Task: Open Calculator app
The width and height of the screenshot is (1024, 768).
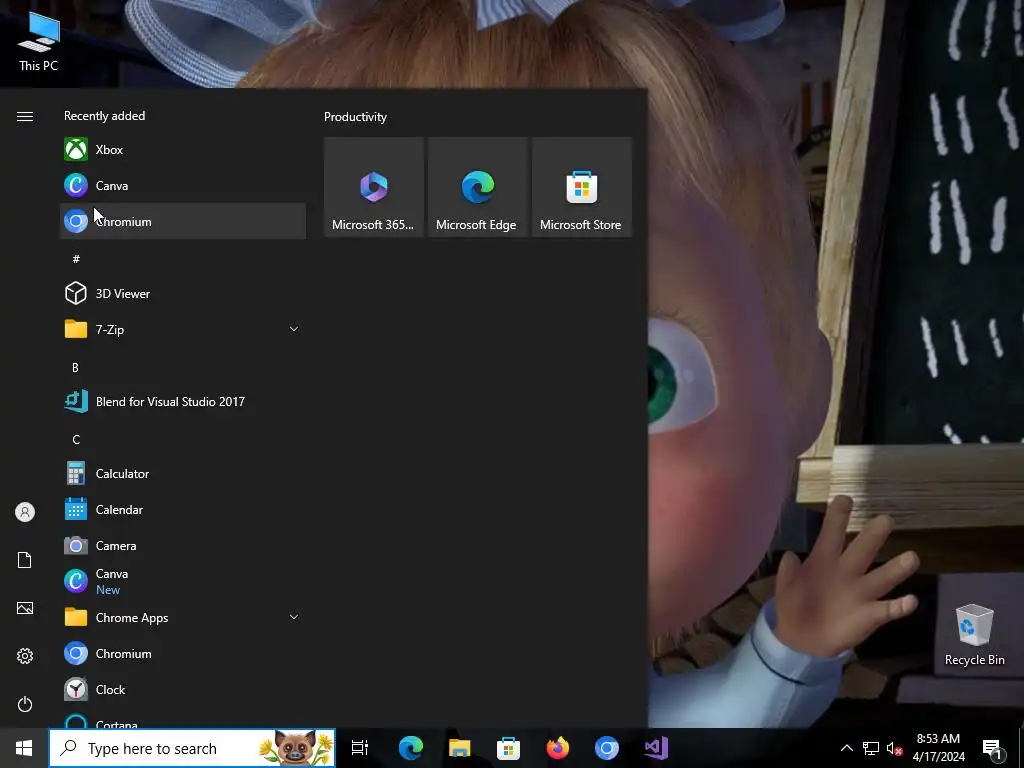Action: 182,473
